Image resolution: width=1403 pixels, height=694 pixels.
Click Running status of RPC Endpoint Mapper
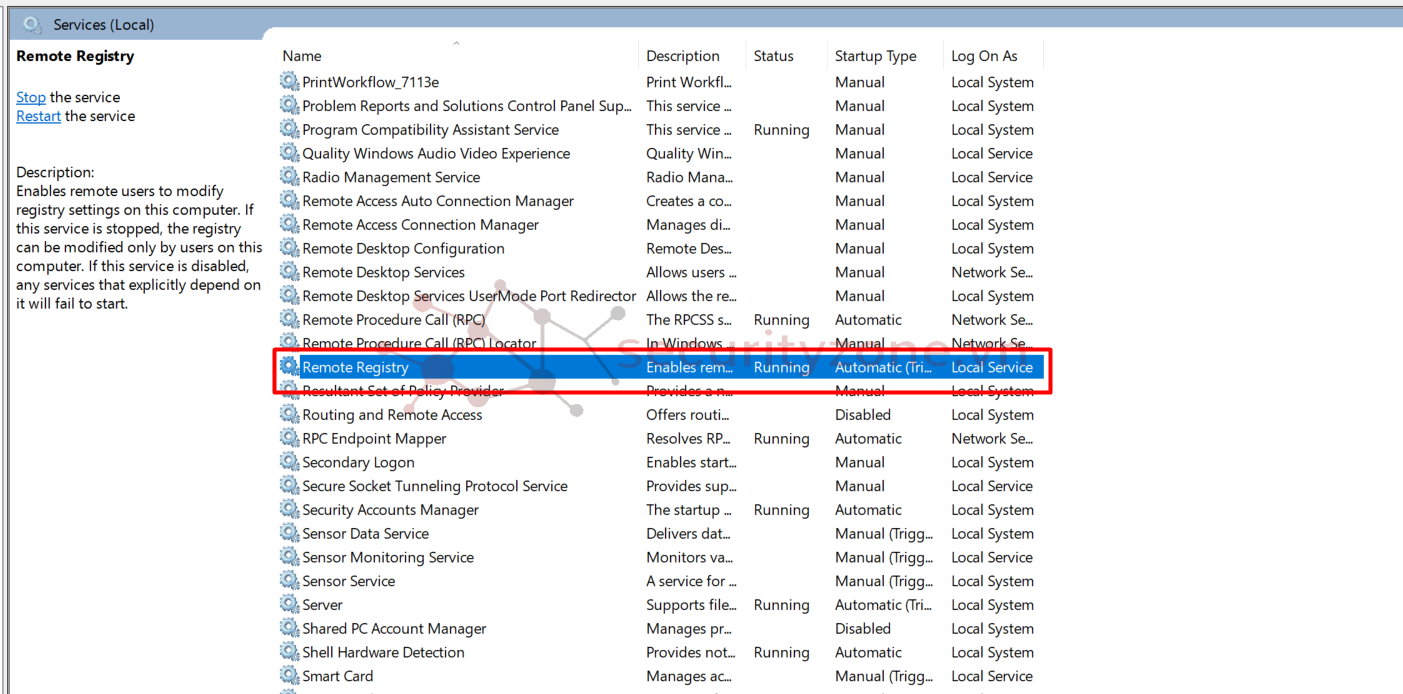[x=781, y=439]
